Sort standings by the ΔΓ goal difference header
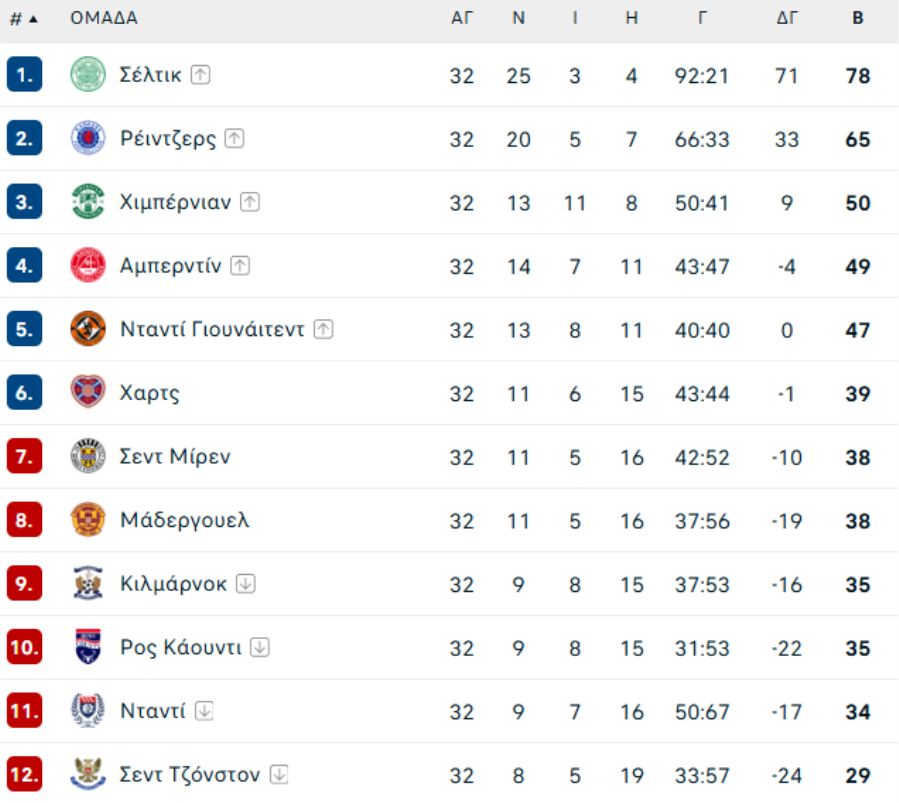 coord(787,18)
